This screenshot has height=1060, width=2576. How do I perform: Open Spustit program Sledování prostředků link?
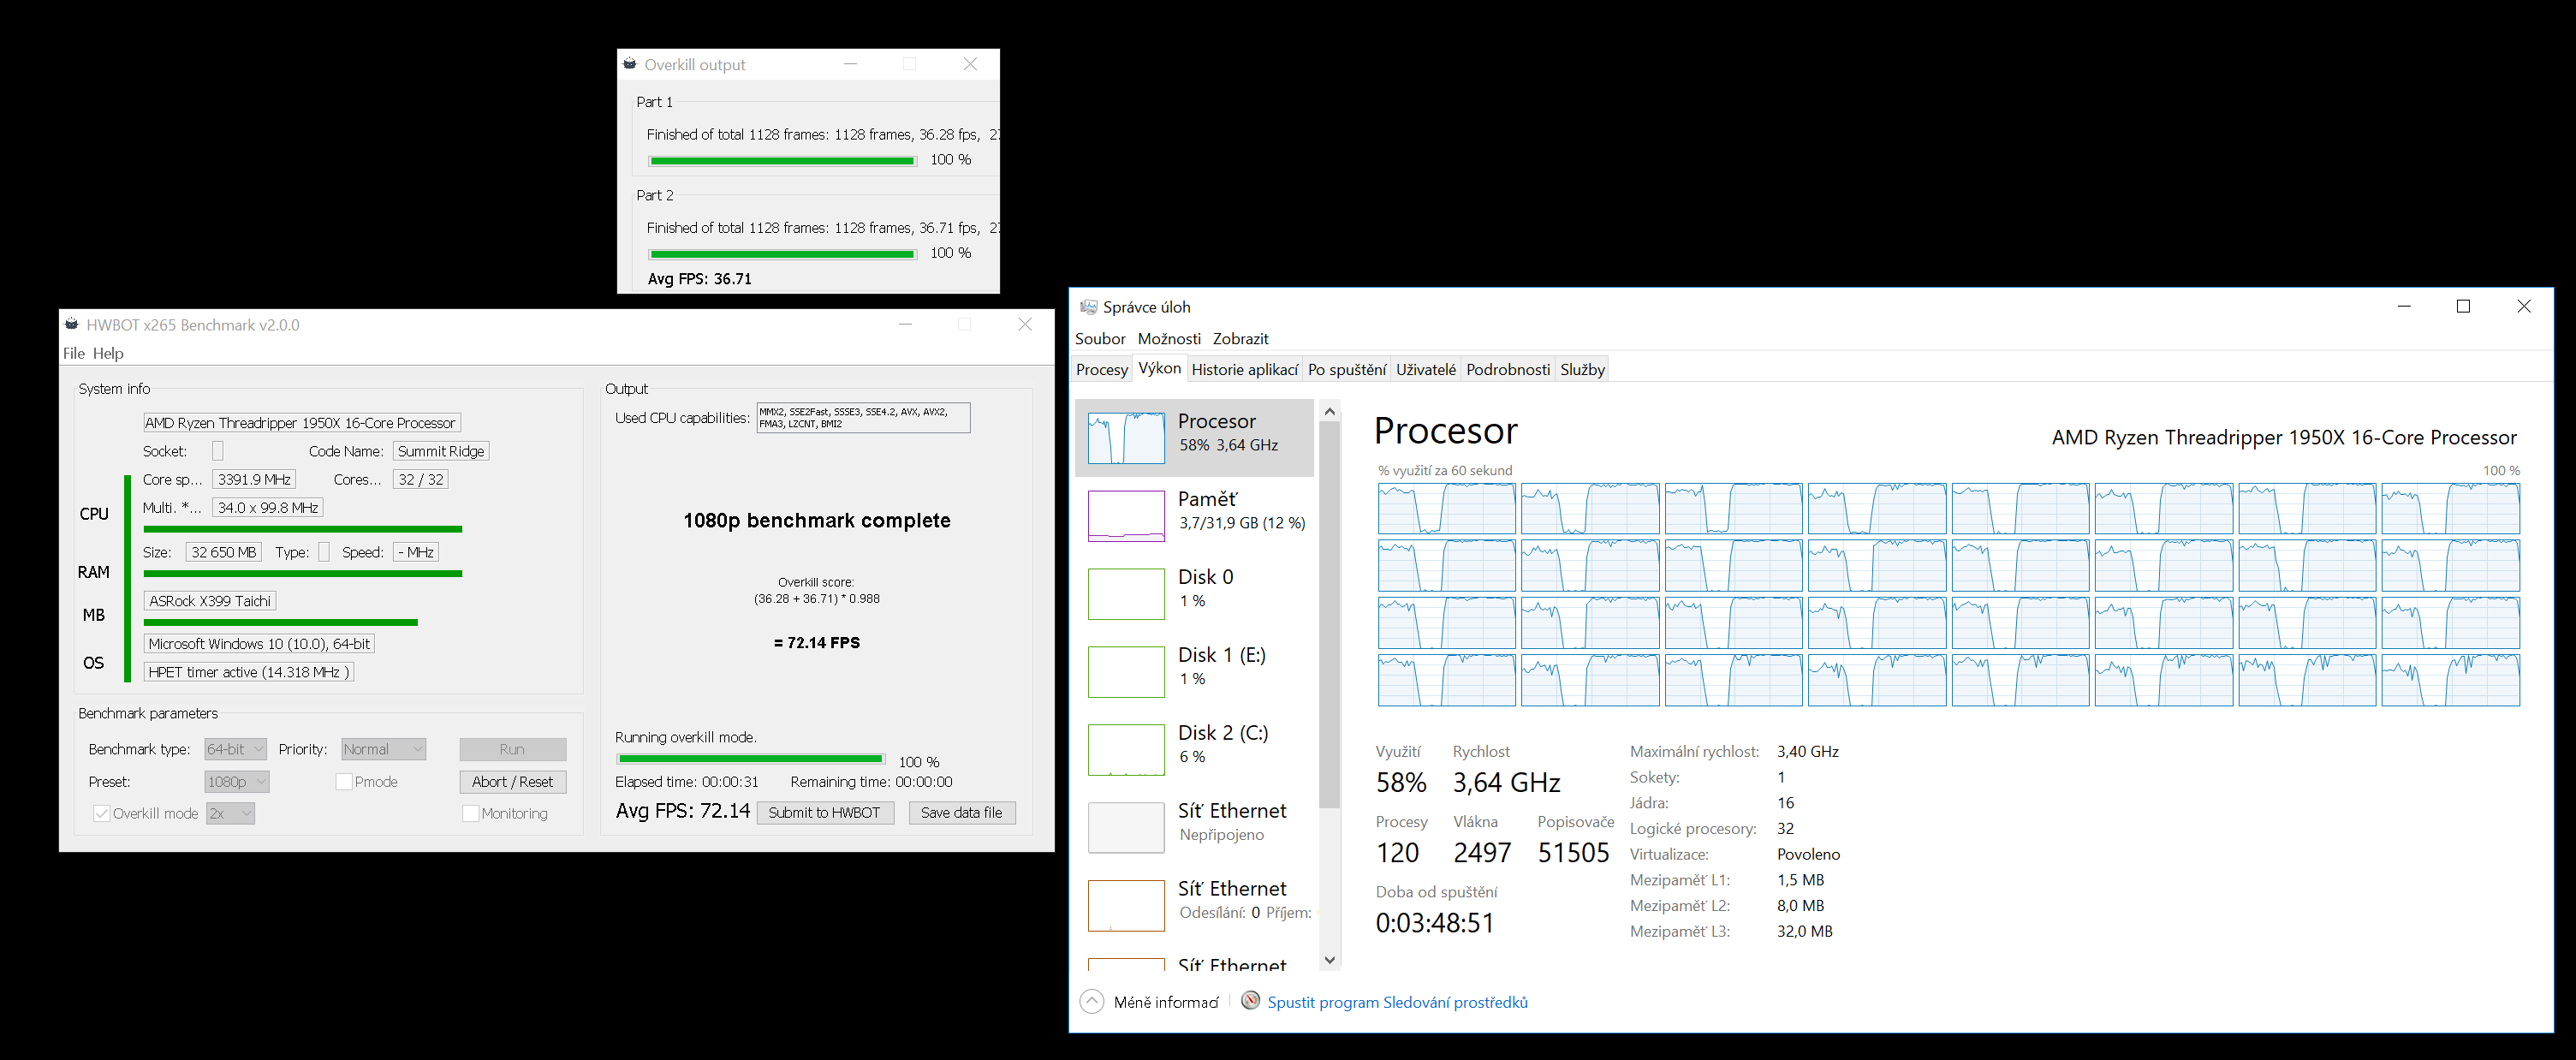point(1396,1002)
